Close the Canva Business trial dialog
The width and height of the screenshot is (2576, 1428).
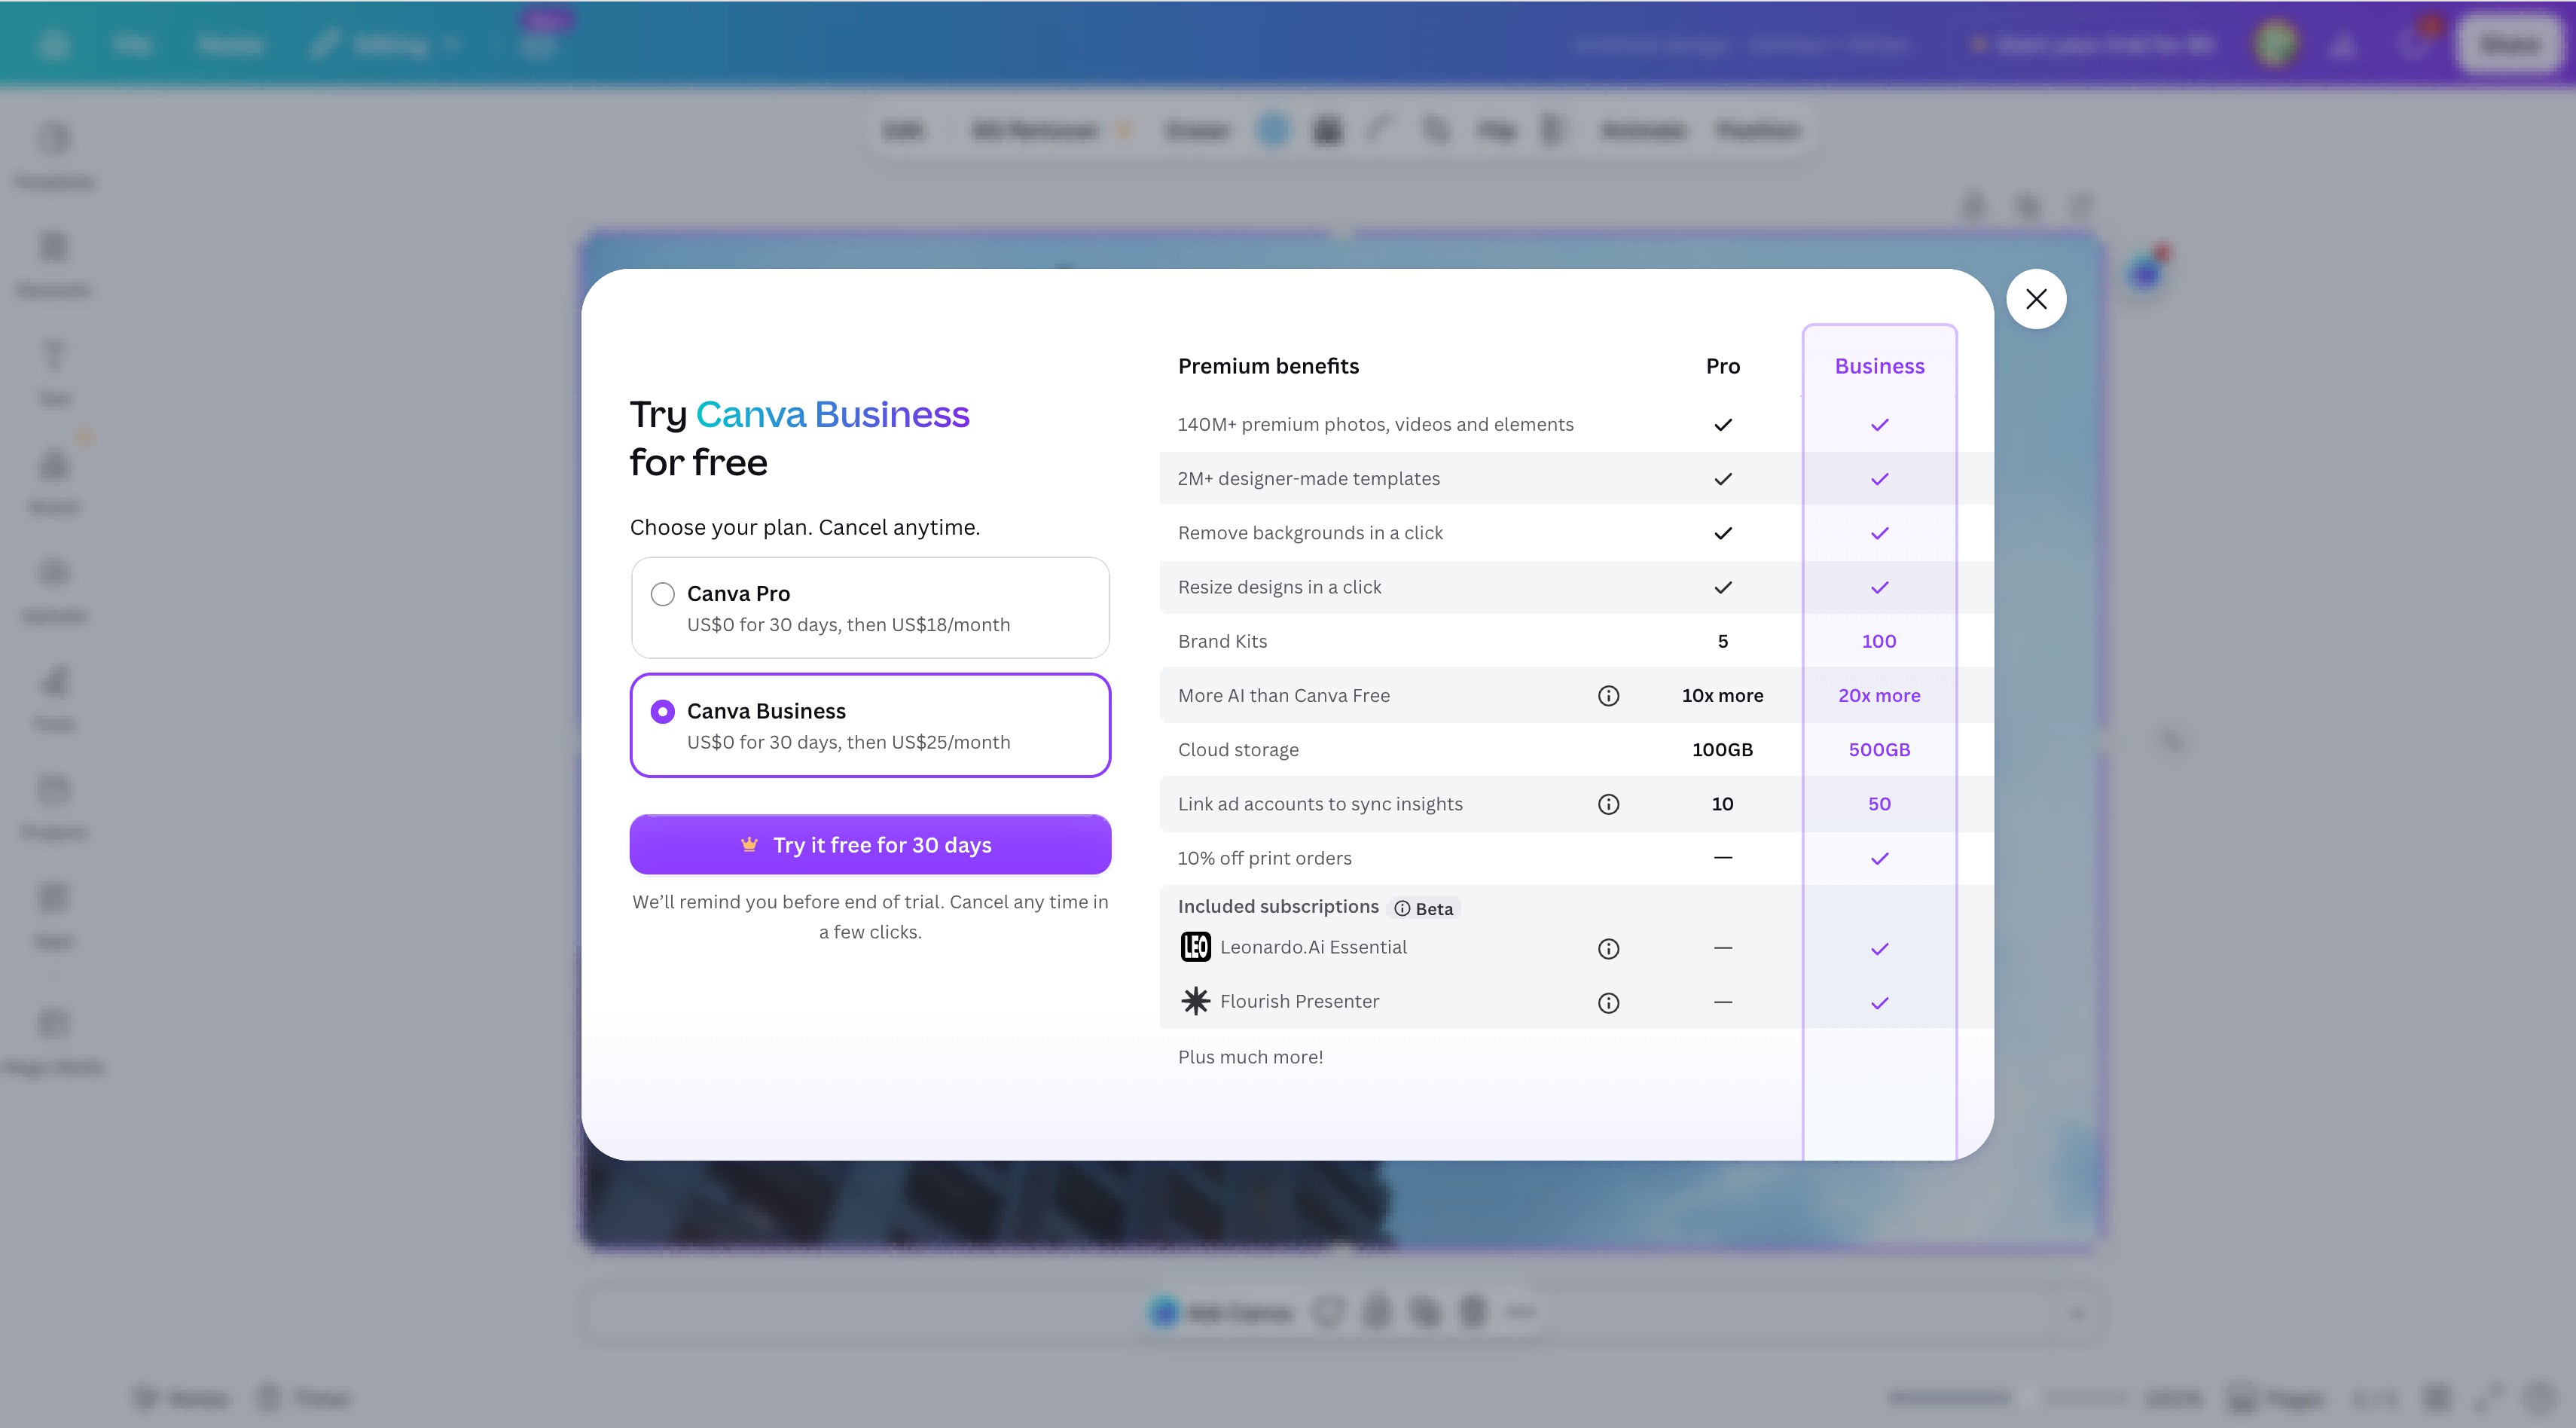pos(2036,299)
